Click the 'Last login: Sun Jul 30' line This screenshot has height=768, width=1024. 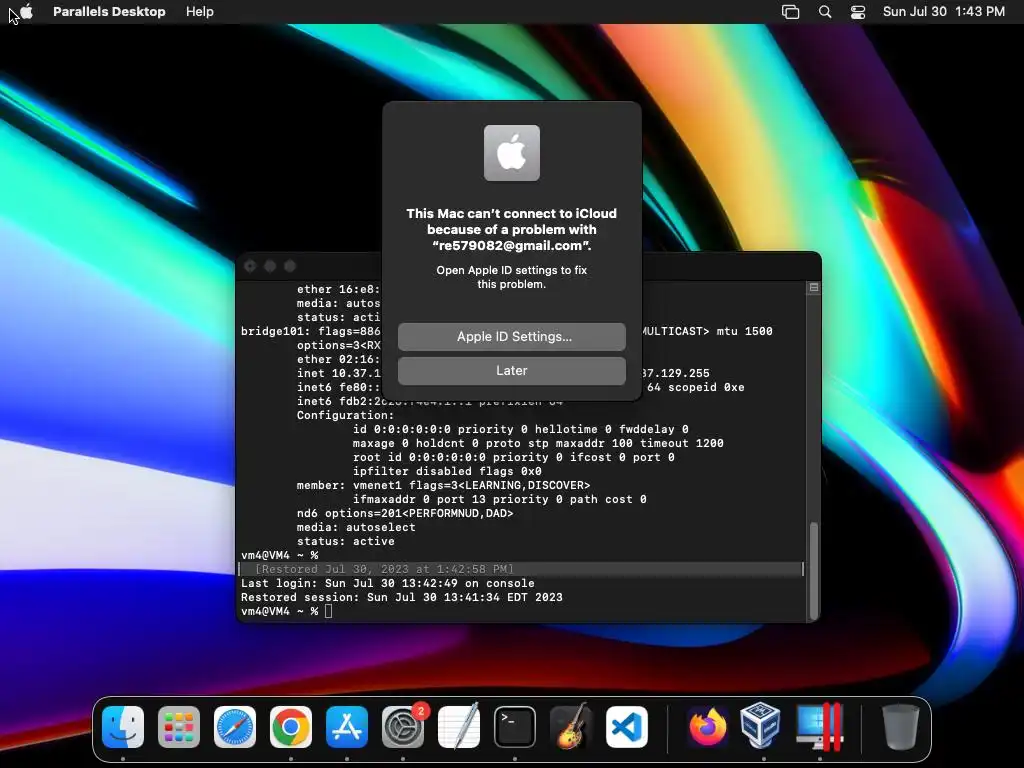387,583
